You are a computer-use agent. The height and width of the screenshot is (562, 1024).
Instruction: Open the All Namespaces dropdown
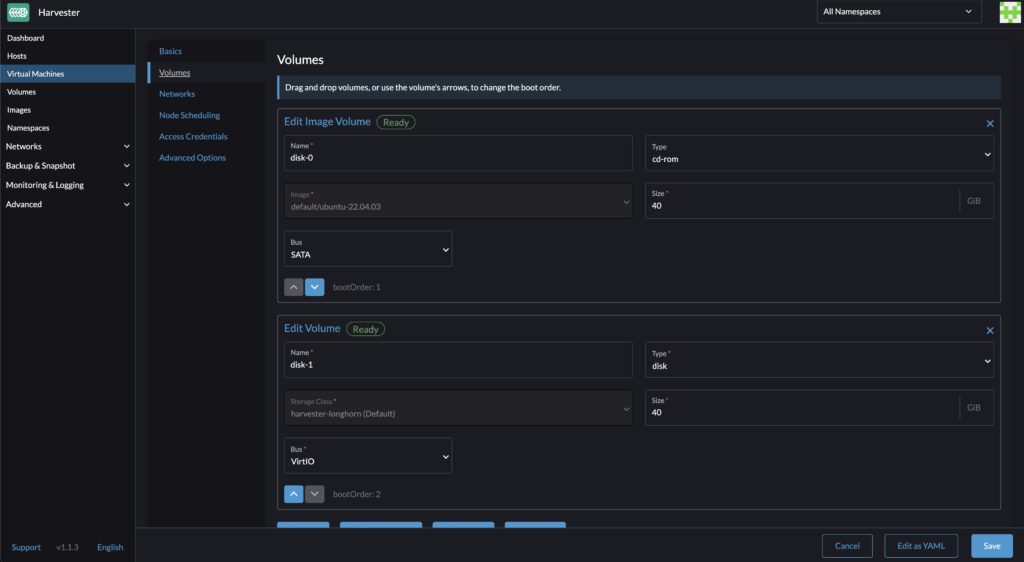(897, 12)
